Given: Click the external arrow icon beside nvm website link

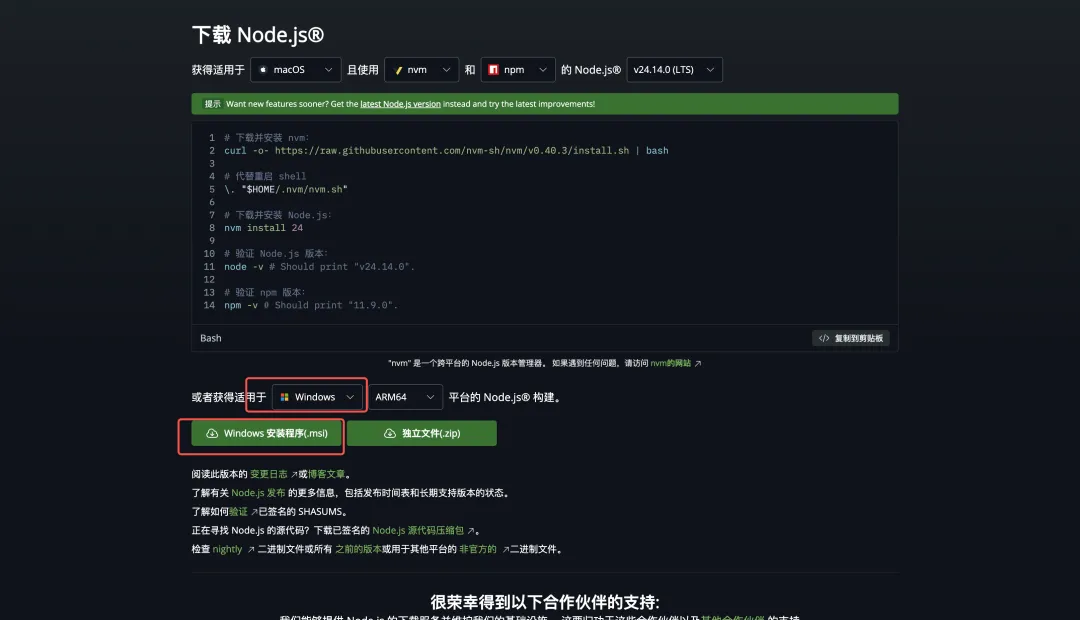Looking at the screenshot, I should [698, 364].
